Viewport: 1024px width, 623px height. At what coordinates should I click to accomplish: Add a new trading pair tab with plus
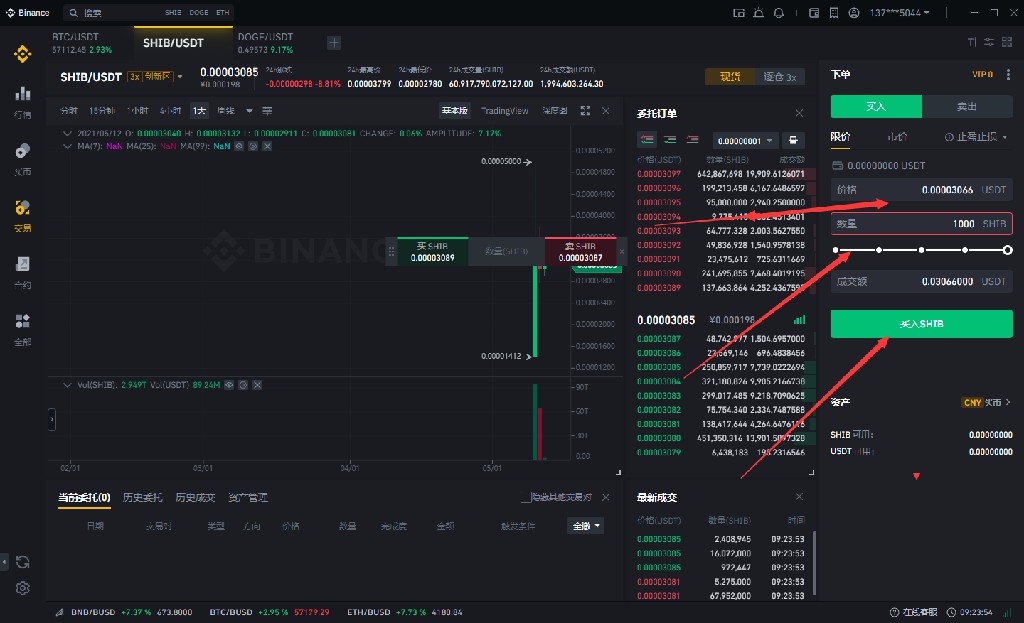pyautogui.click(x=334, y=42)
